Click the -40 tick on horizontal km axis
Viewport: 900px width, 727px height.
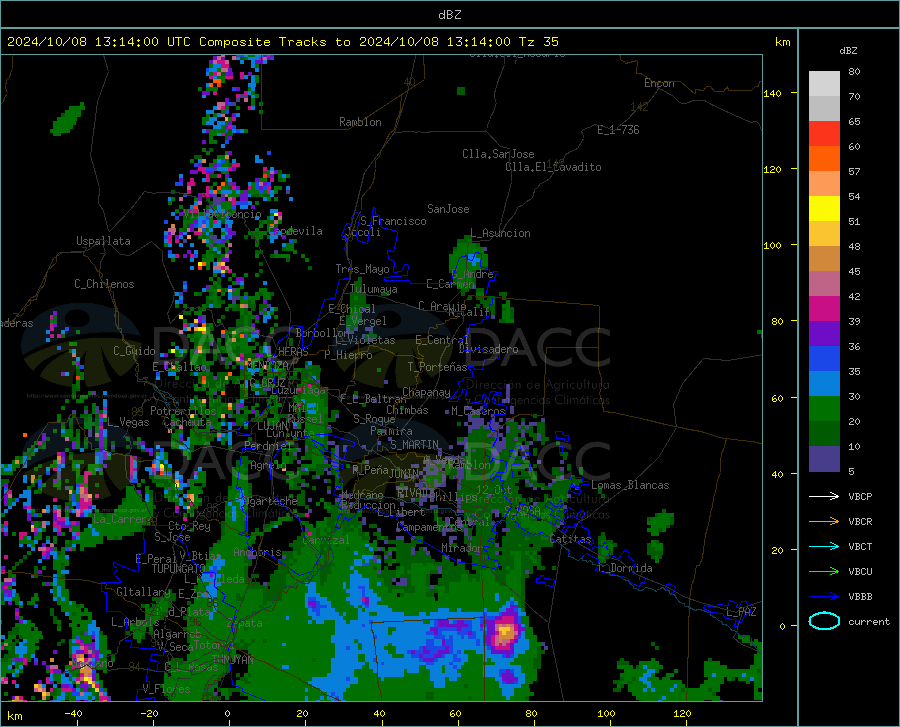coord(72,713)
